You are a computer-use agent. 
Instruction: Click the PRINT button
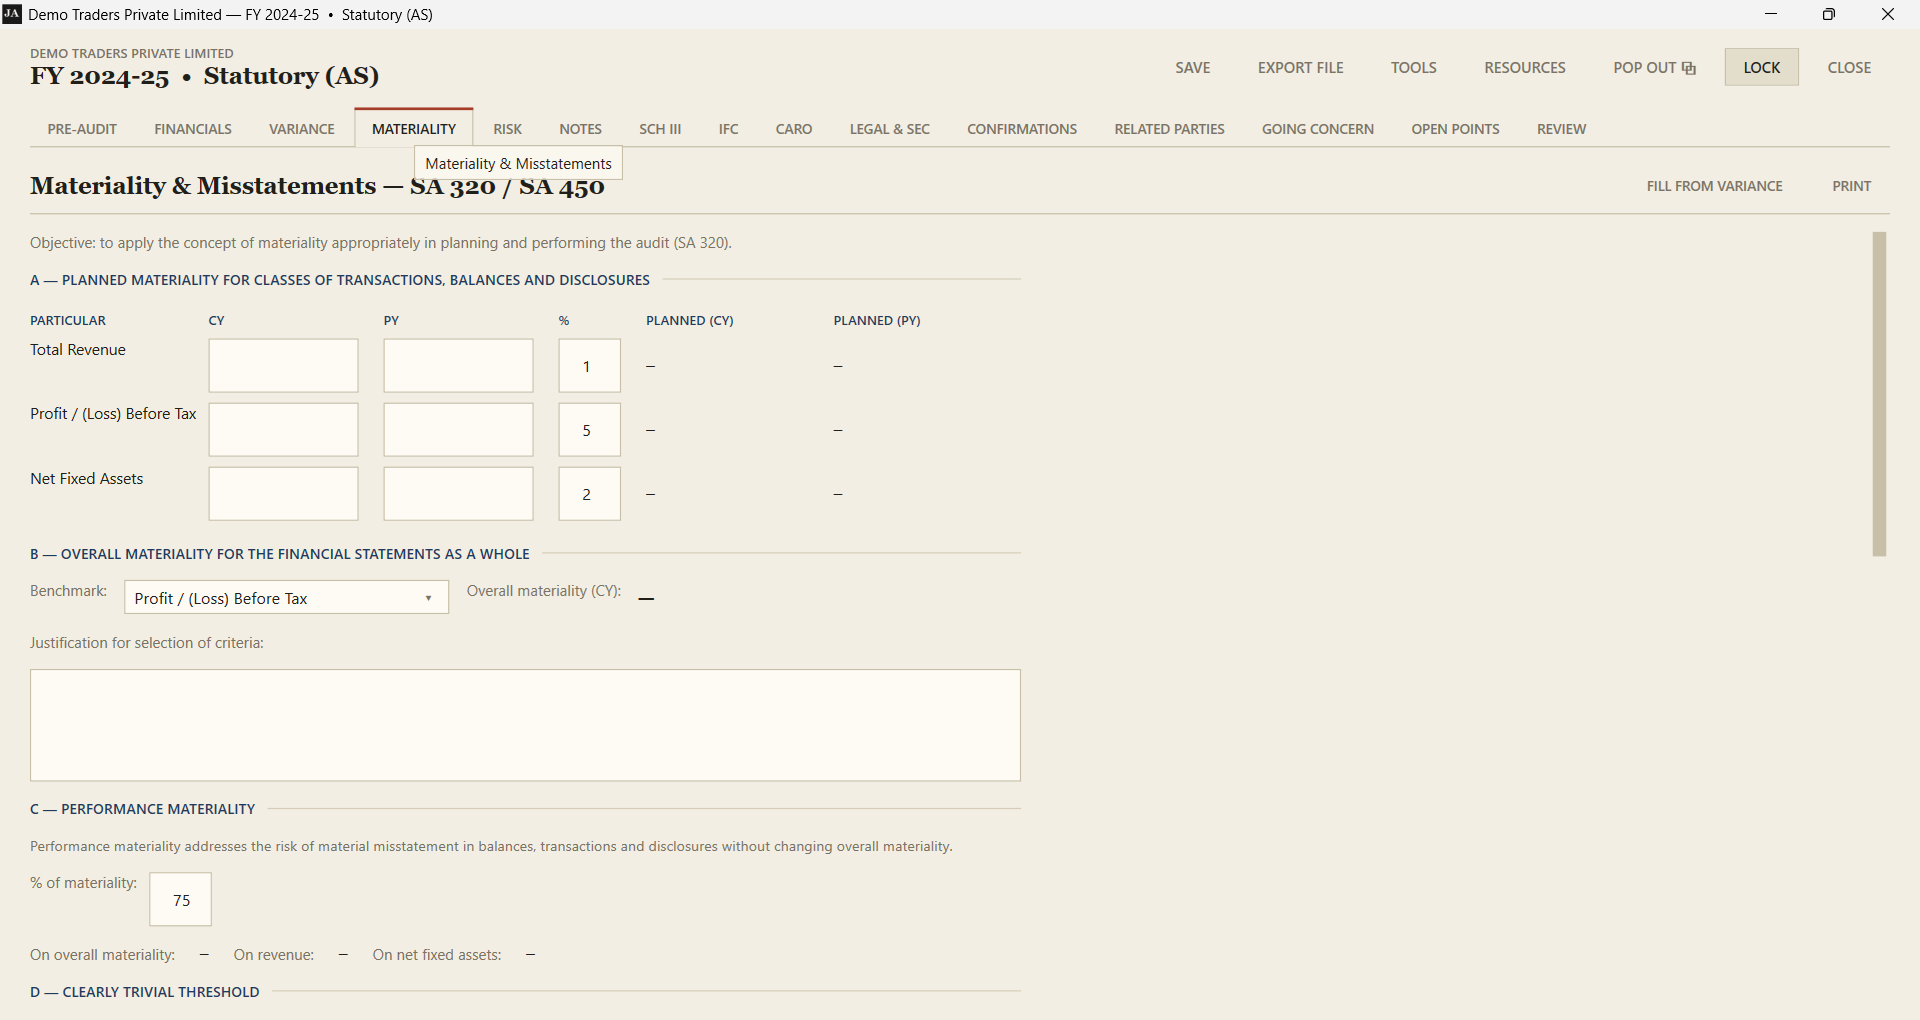click(x=1852, y=186)
